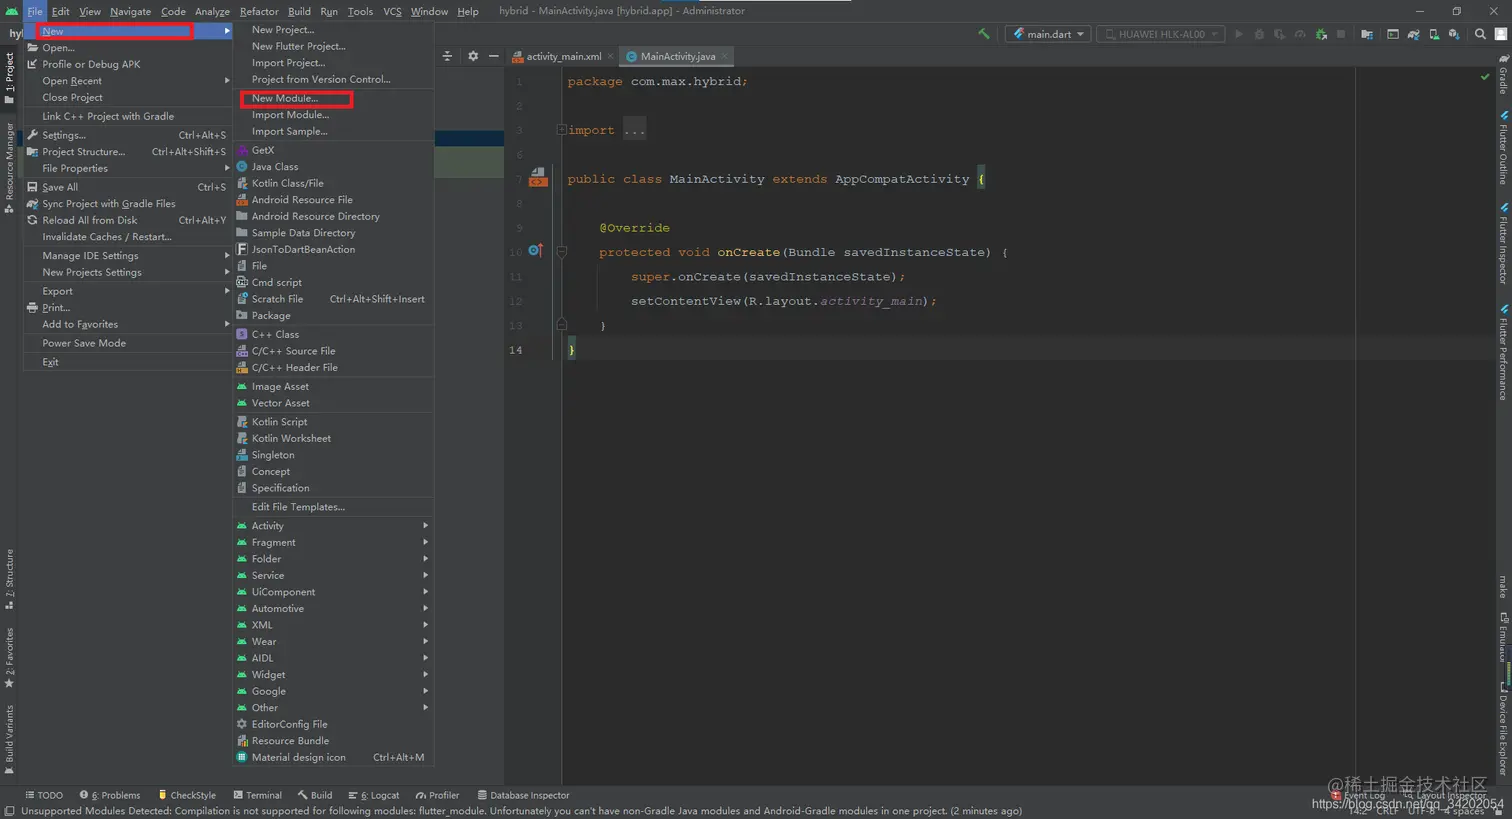Close the MainActivity.java tab
Image resolution: width=1512 pixels, height=819 pixels.
725,57
